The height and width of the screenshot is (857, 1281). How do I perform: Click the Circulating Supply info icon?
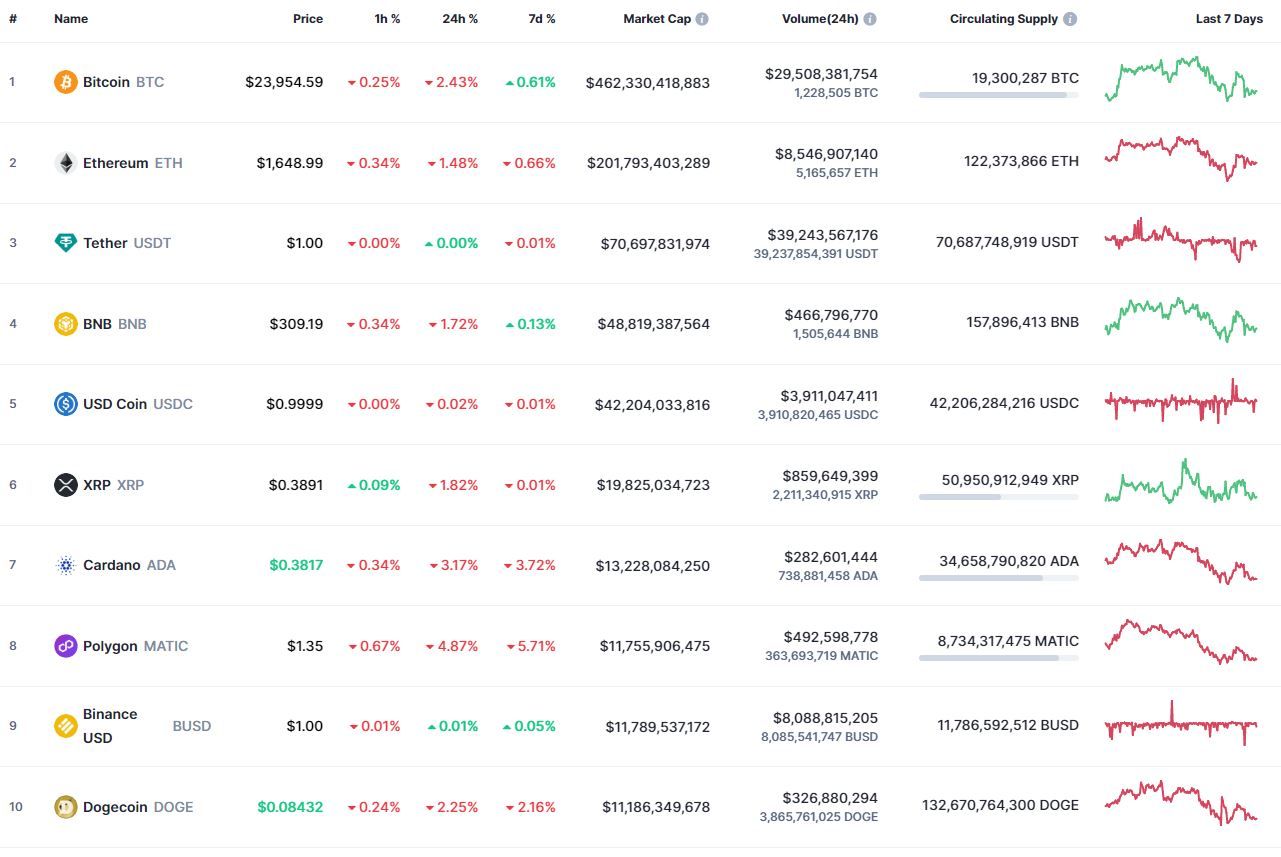1071,19
